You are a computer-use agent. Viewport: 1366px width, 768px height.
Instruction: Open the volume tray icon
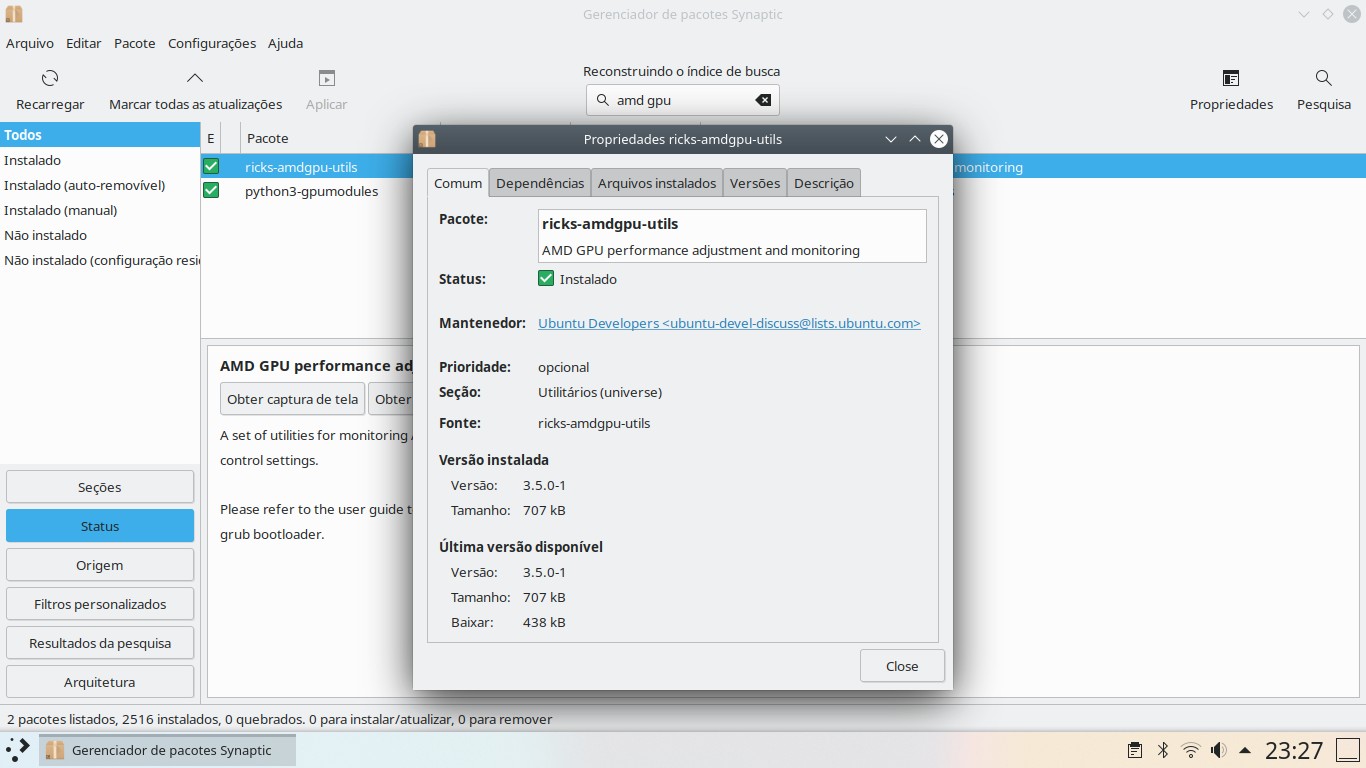[1218, 750]
